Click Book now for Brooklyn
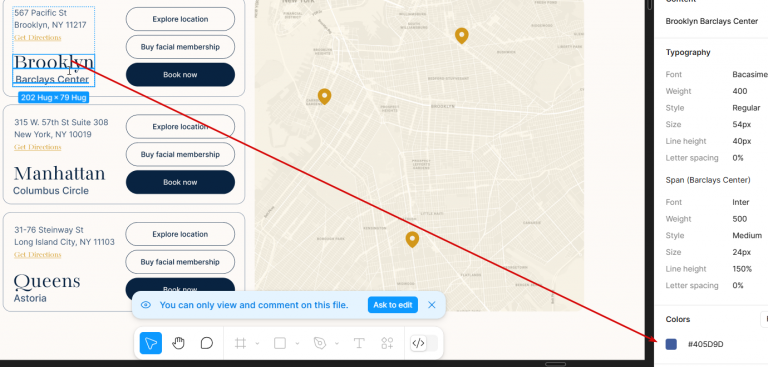Image resolution: width=768 pixels, height=367 pixels. tap(180, 74)
